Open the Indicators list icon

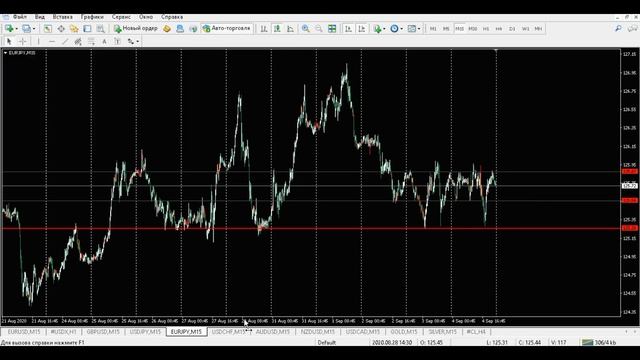coord(377,29)
